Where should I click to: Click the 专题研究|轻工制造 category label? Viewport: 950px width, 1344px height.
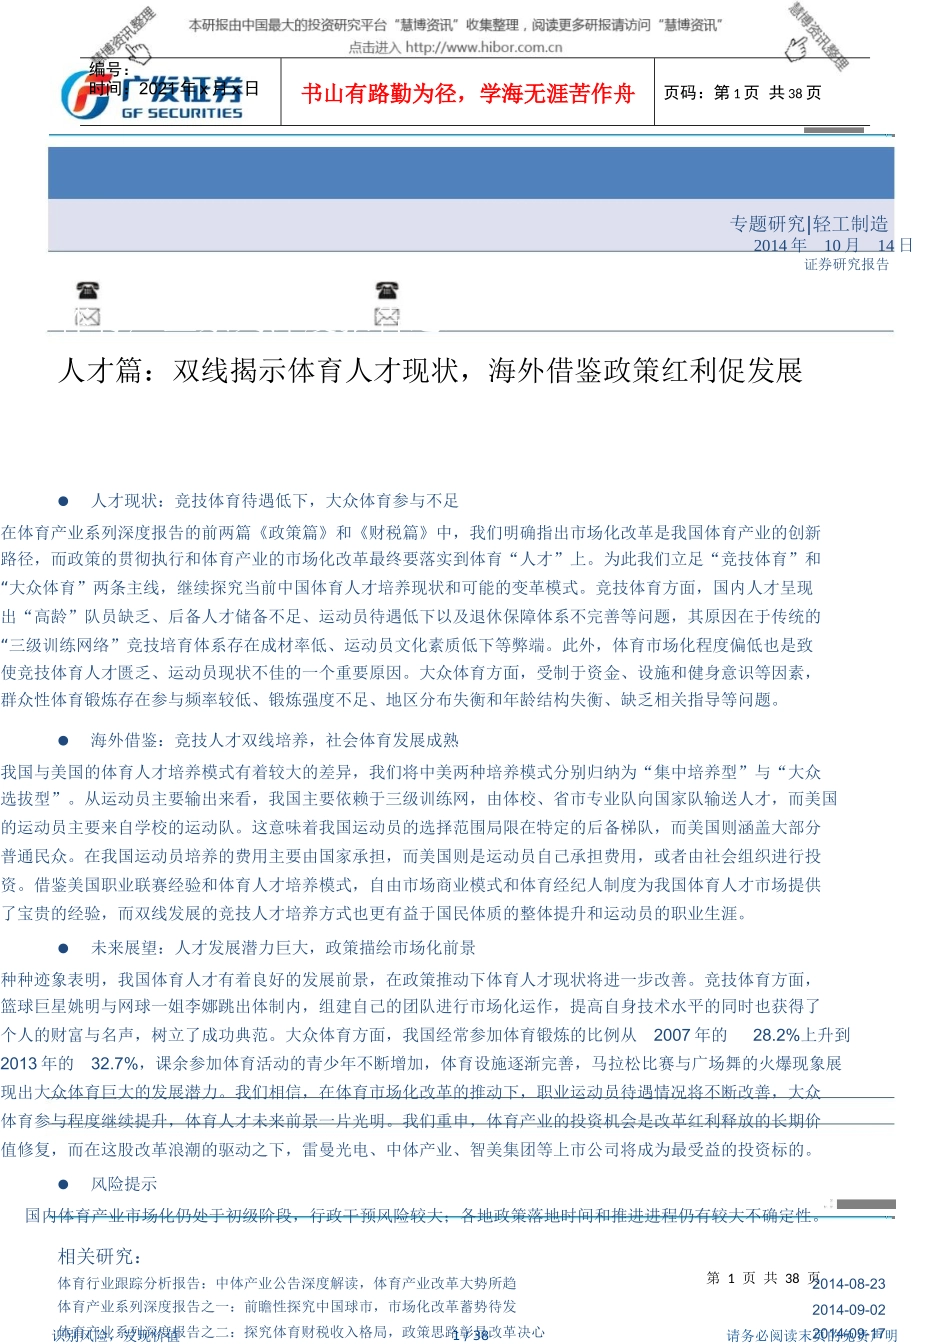[x=809, y=224]
